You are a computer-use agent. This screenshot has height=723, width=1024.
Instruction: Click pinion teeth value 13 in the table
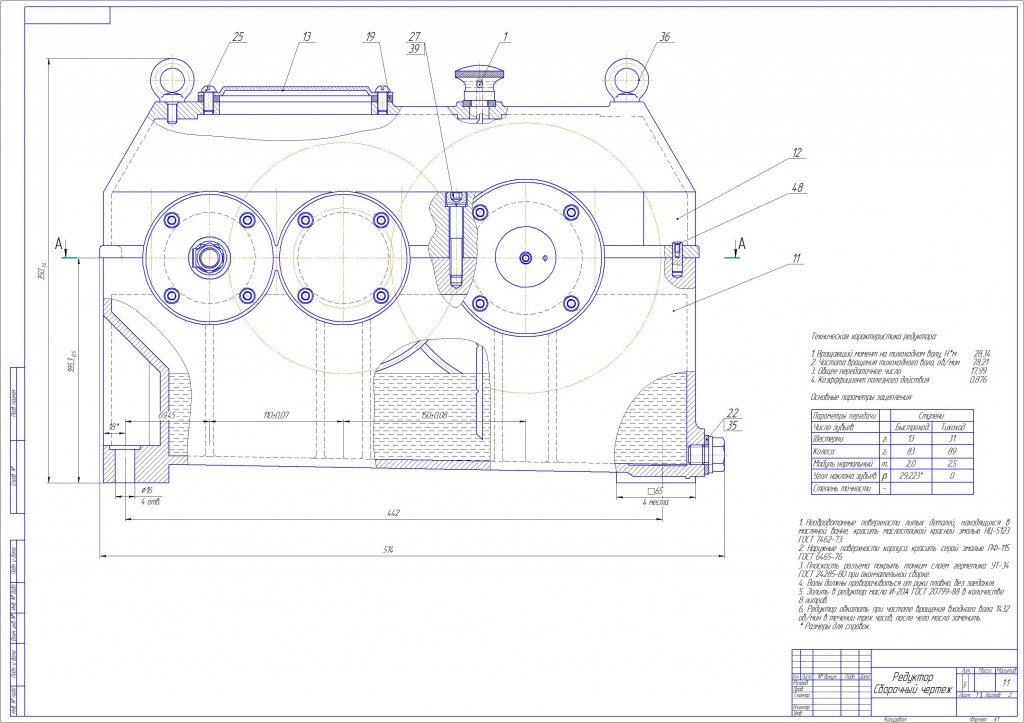click(x=911, y=440)
